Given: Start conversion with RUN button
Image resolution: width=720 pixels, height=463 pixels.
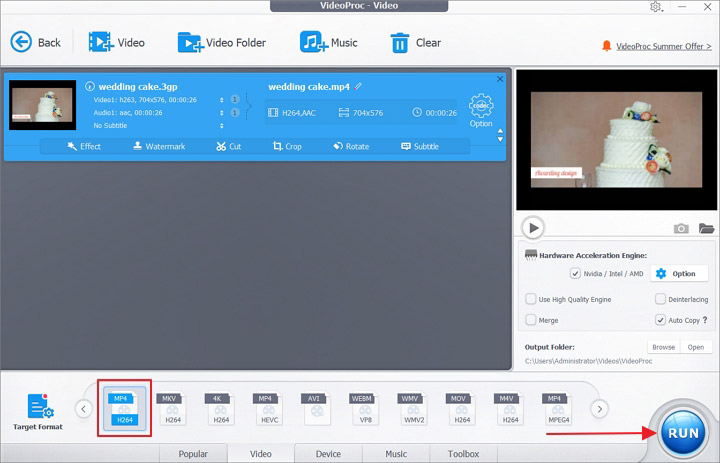Looking at the screenshot, I should point(683,433).
